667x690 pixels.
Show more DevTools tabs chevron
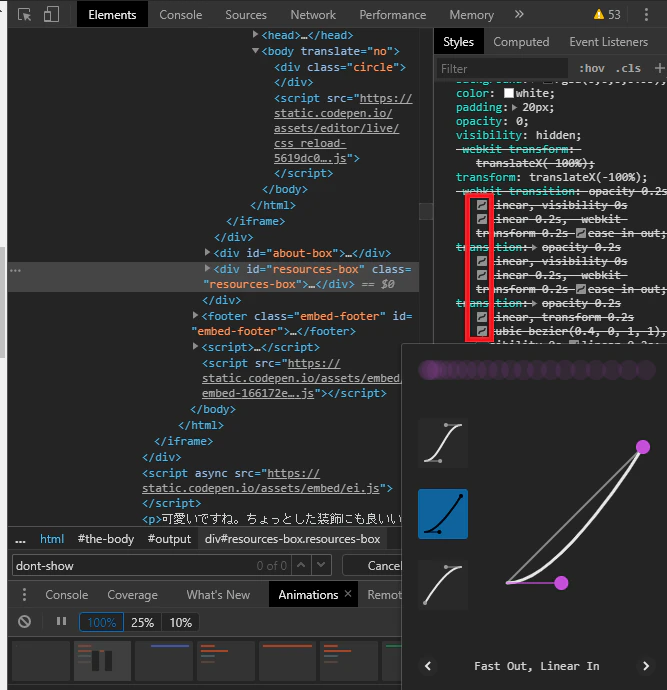(x=519, y=15)
